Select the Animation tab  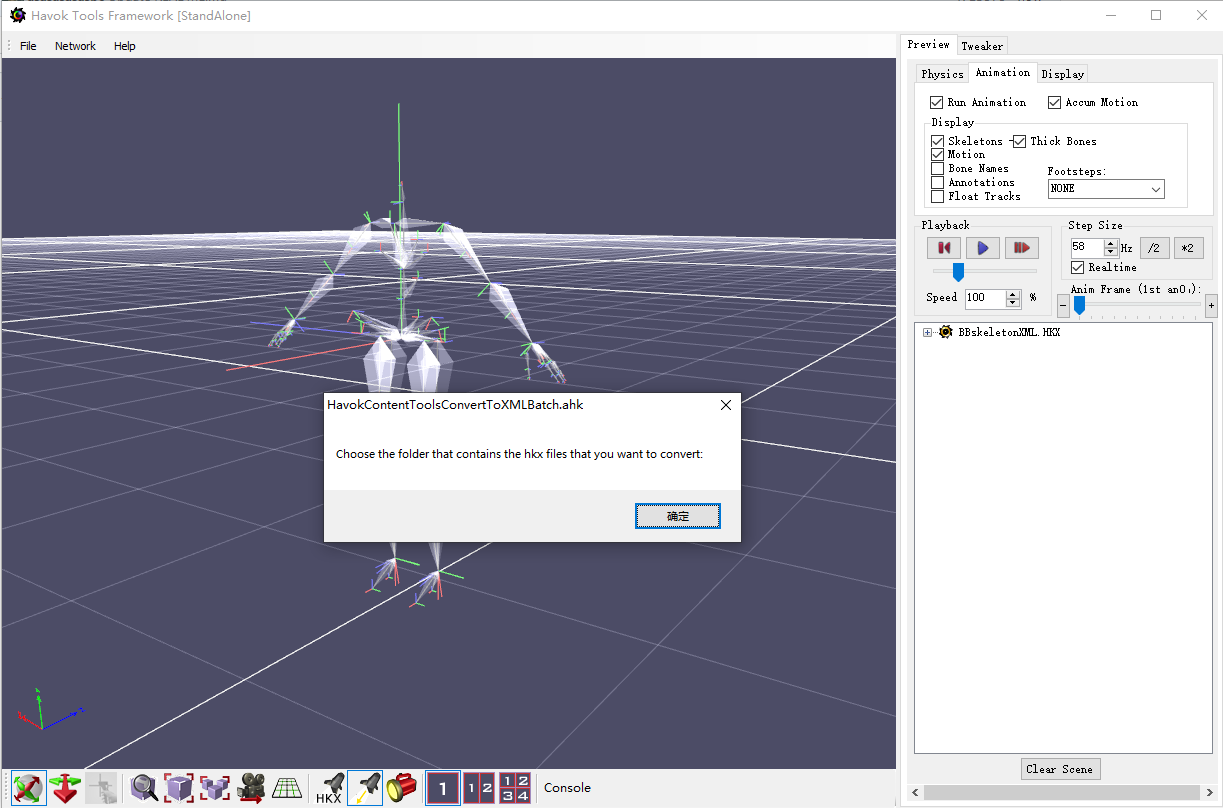coord(1003,72)
